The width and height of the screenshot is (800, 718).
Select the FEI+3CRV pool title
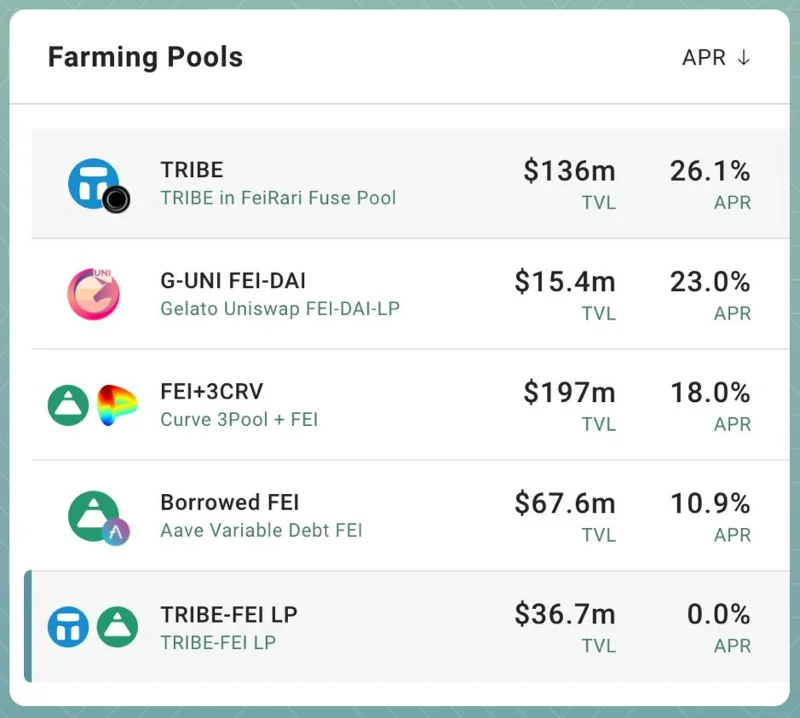[212, 391]
